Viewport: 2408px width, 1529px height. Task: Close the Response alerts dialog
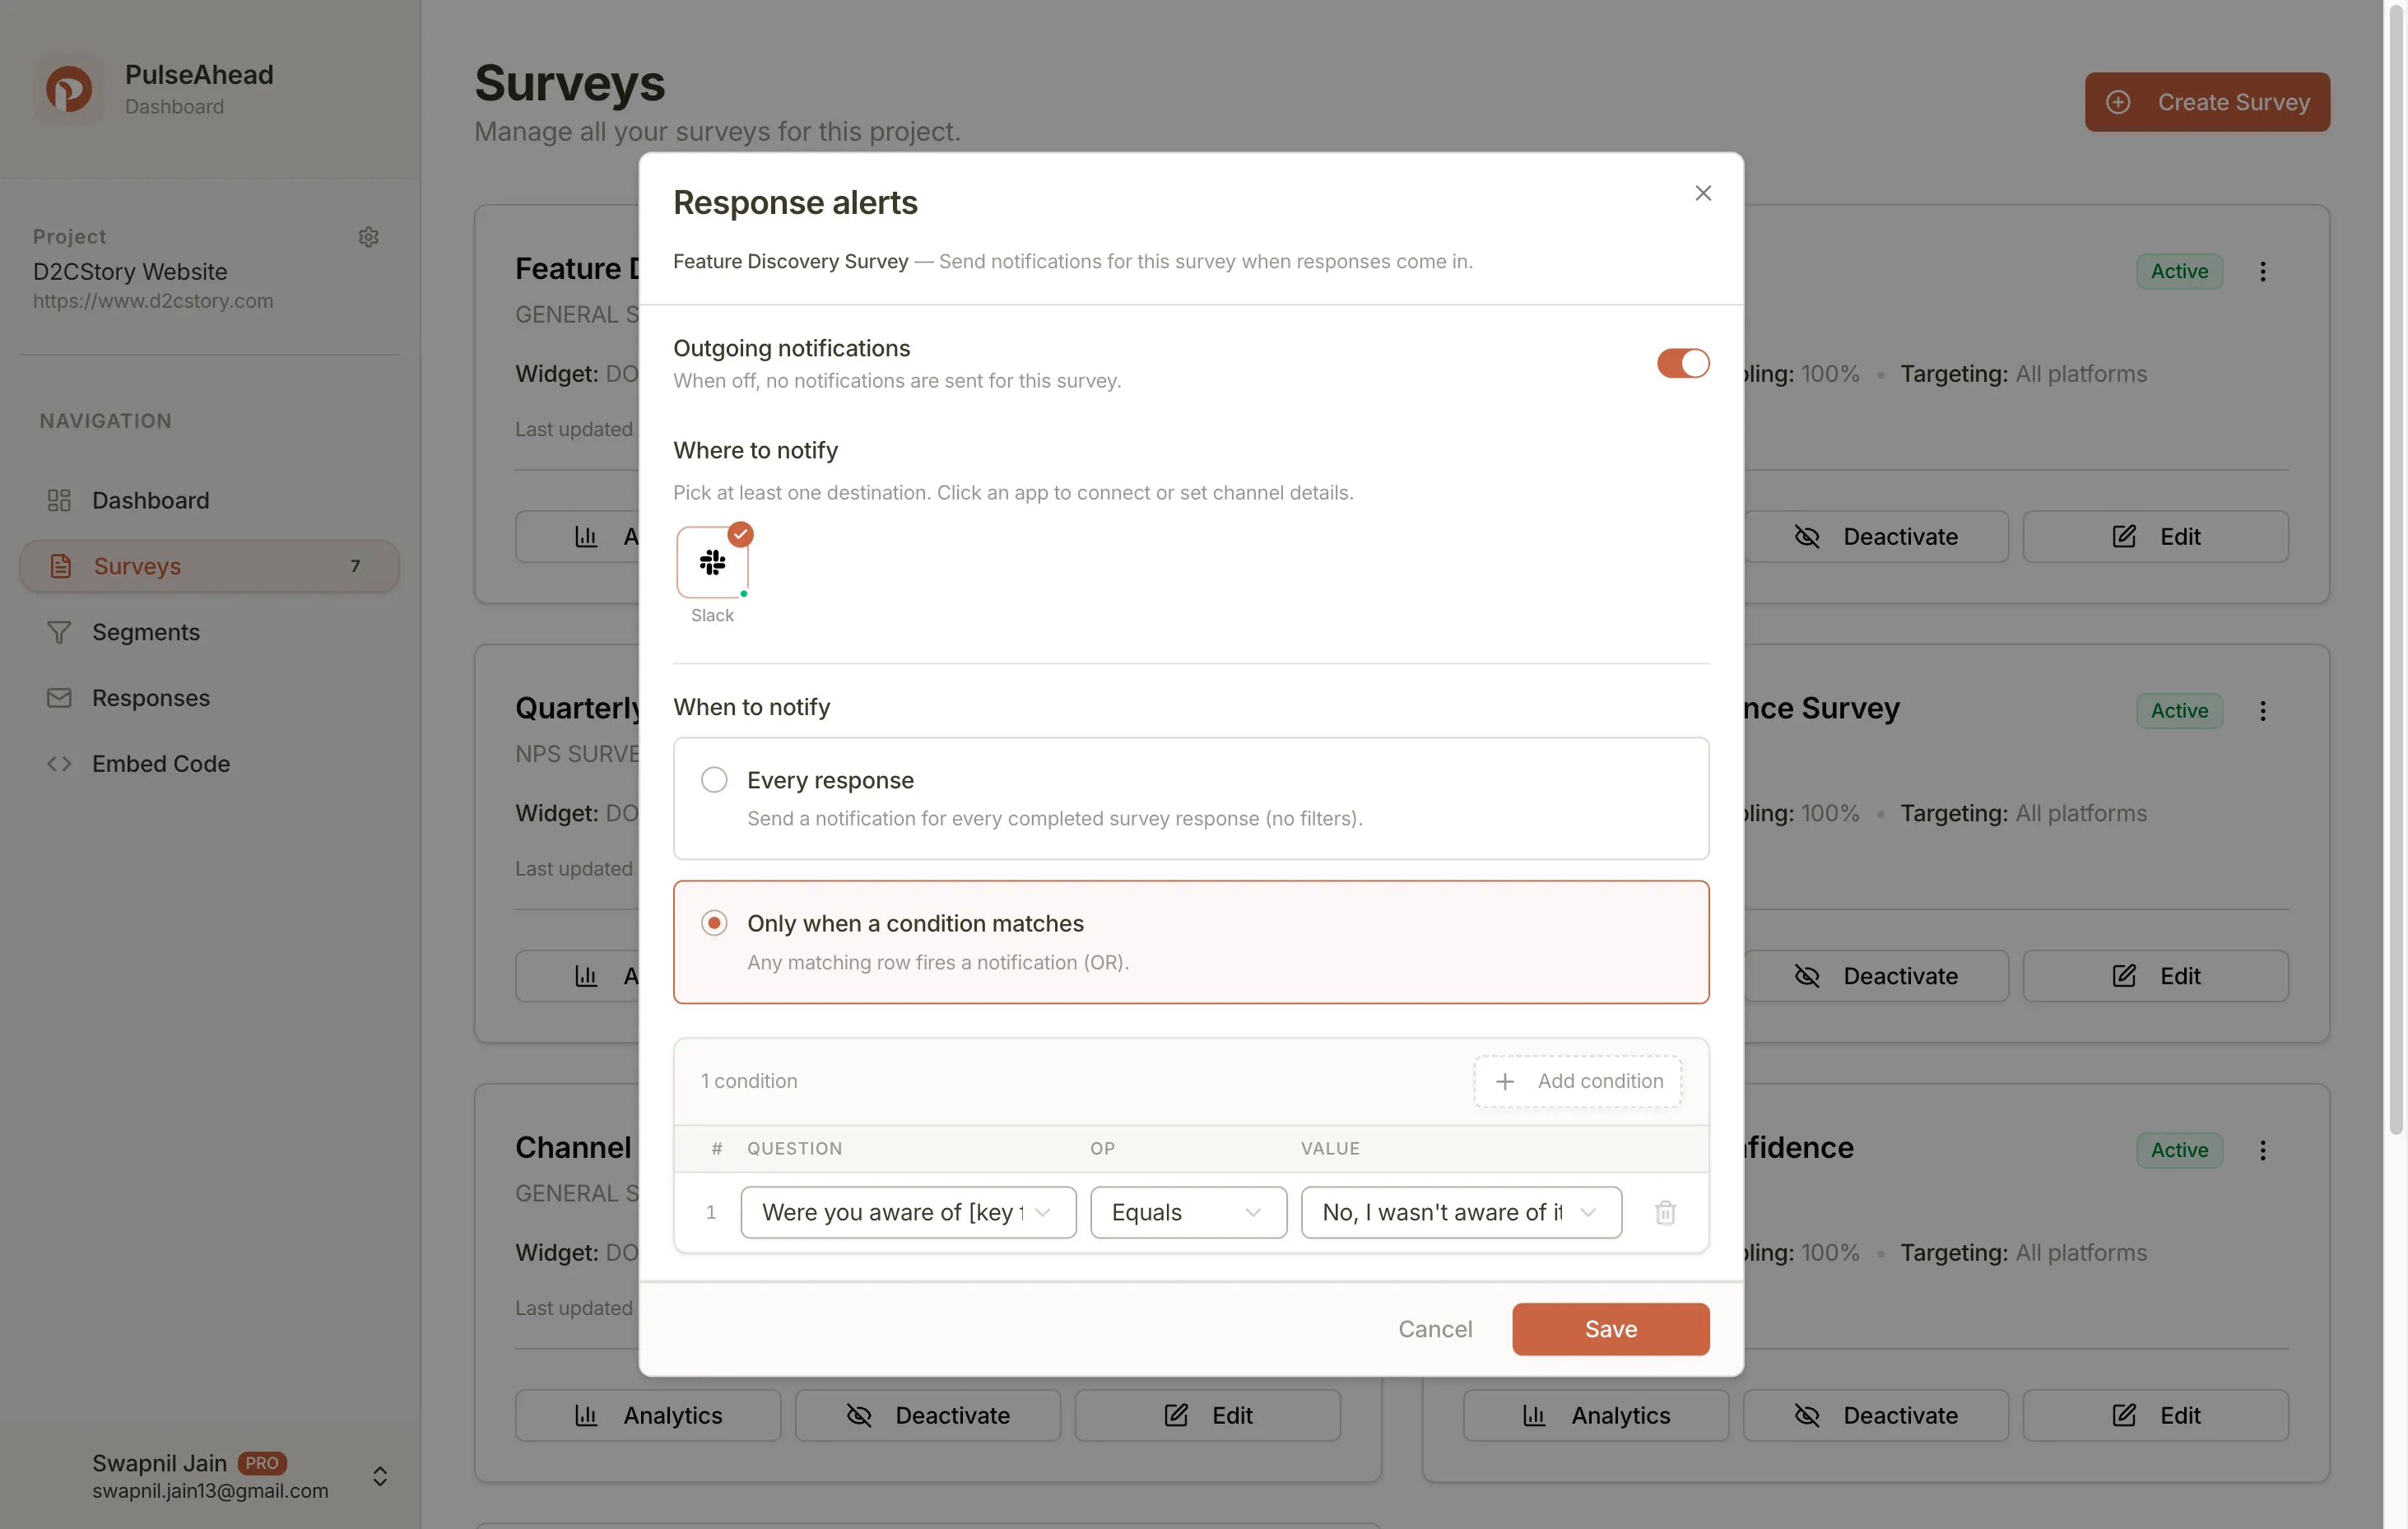(x=1703, y=192)
